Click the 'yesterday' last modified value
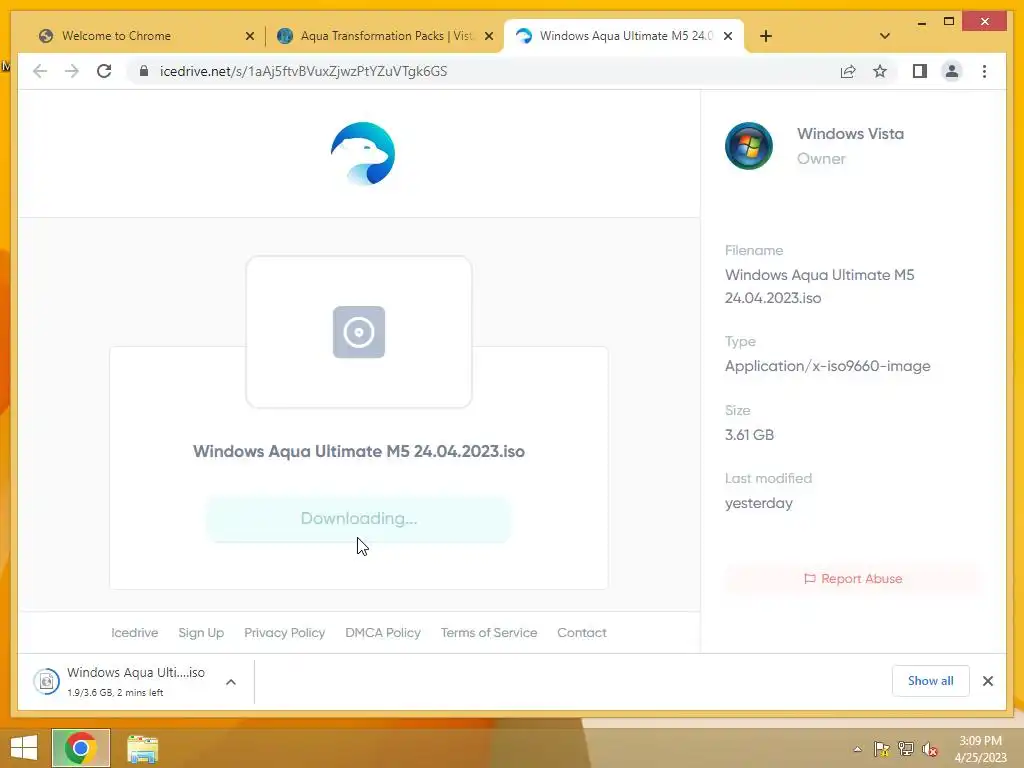The width and height of the screenshot is (1024, 768). 759,504
